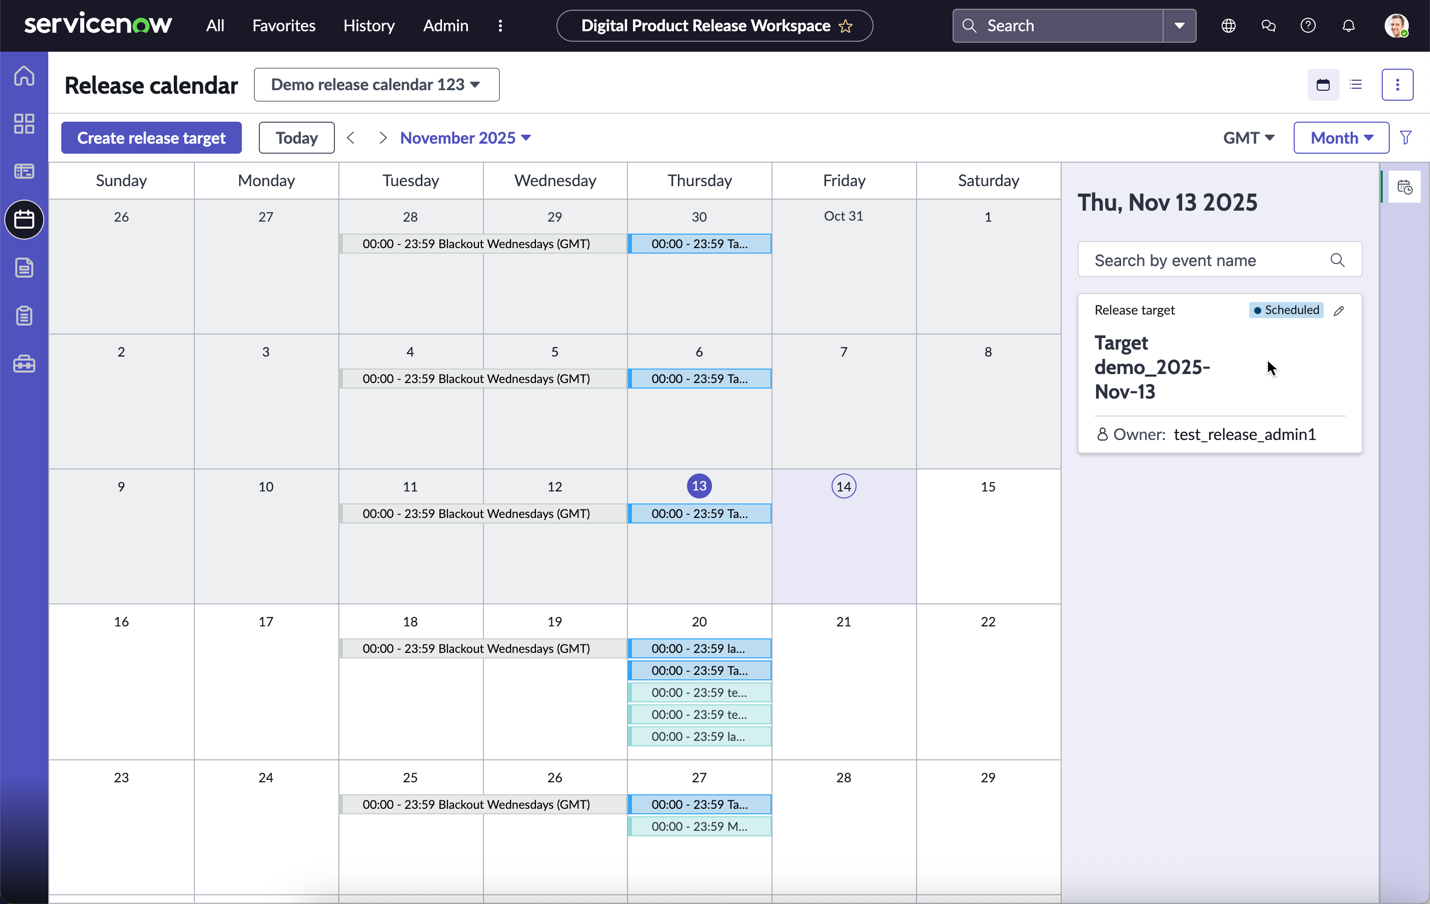Open the chat conversations icon
This screenshot has width=1430, height=904.
coord(1268,26)
